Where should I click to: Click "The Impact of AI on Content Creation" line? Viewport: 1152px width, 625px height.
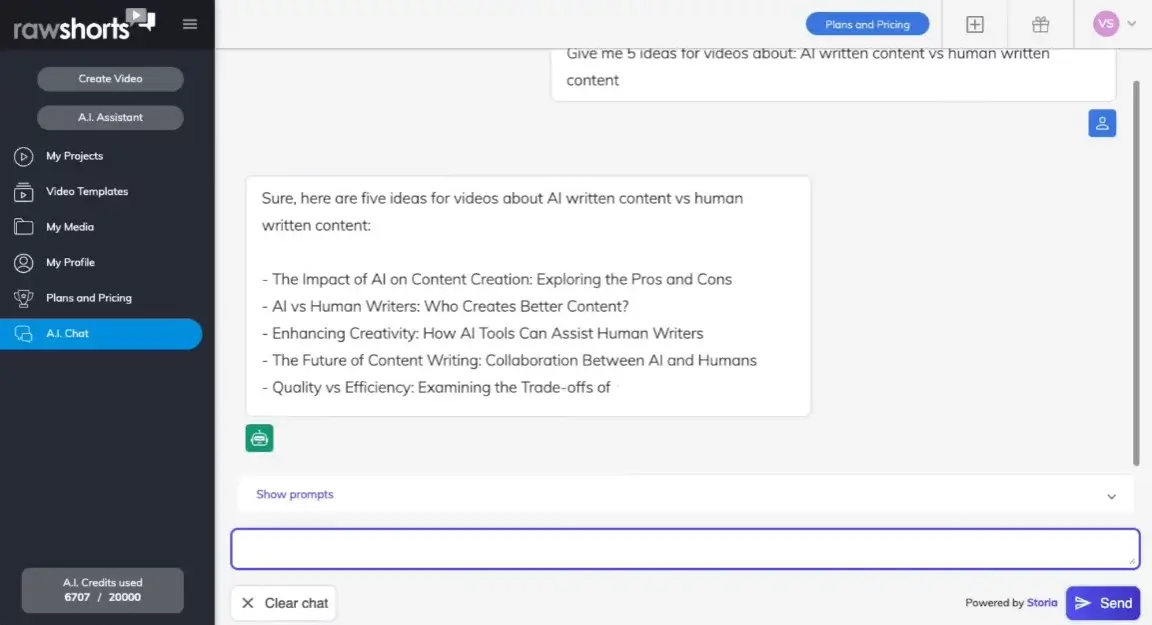[x=497, y=279]
